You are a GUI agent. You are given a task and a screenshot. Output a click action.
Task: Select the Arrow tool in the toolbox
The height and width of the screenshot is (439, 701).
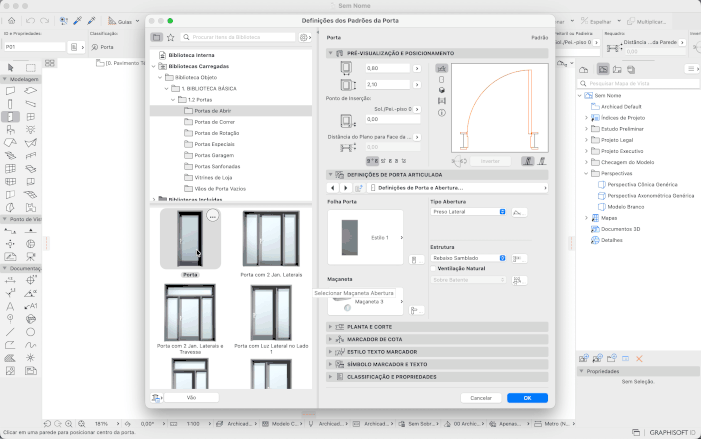click(x=11, y=68)
